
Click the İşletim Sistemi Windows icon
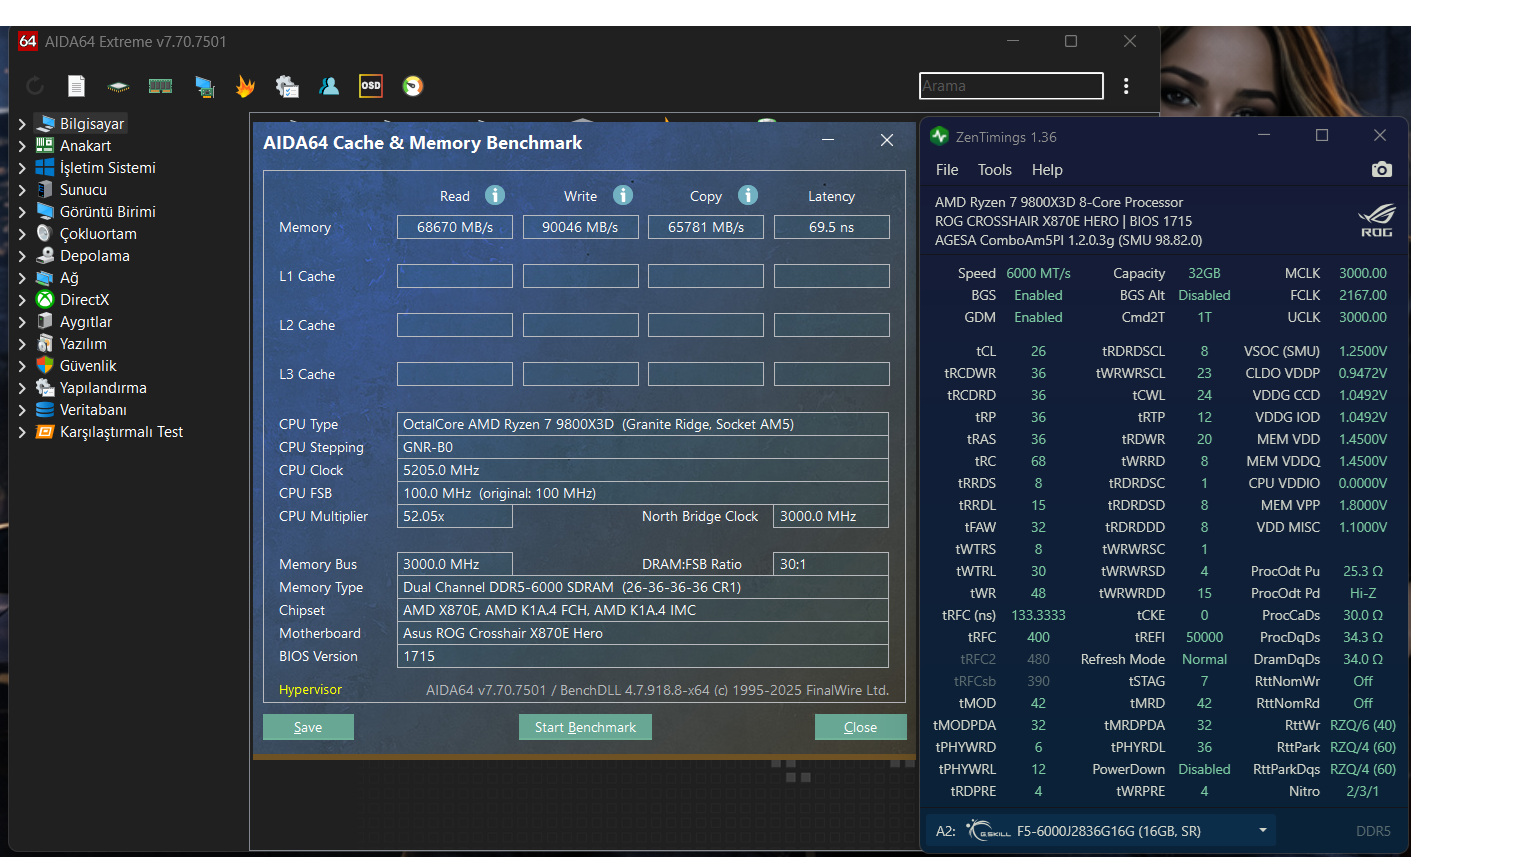click(x=45, y=167)
